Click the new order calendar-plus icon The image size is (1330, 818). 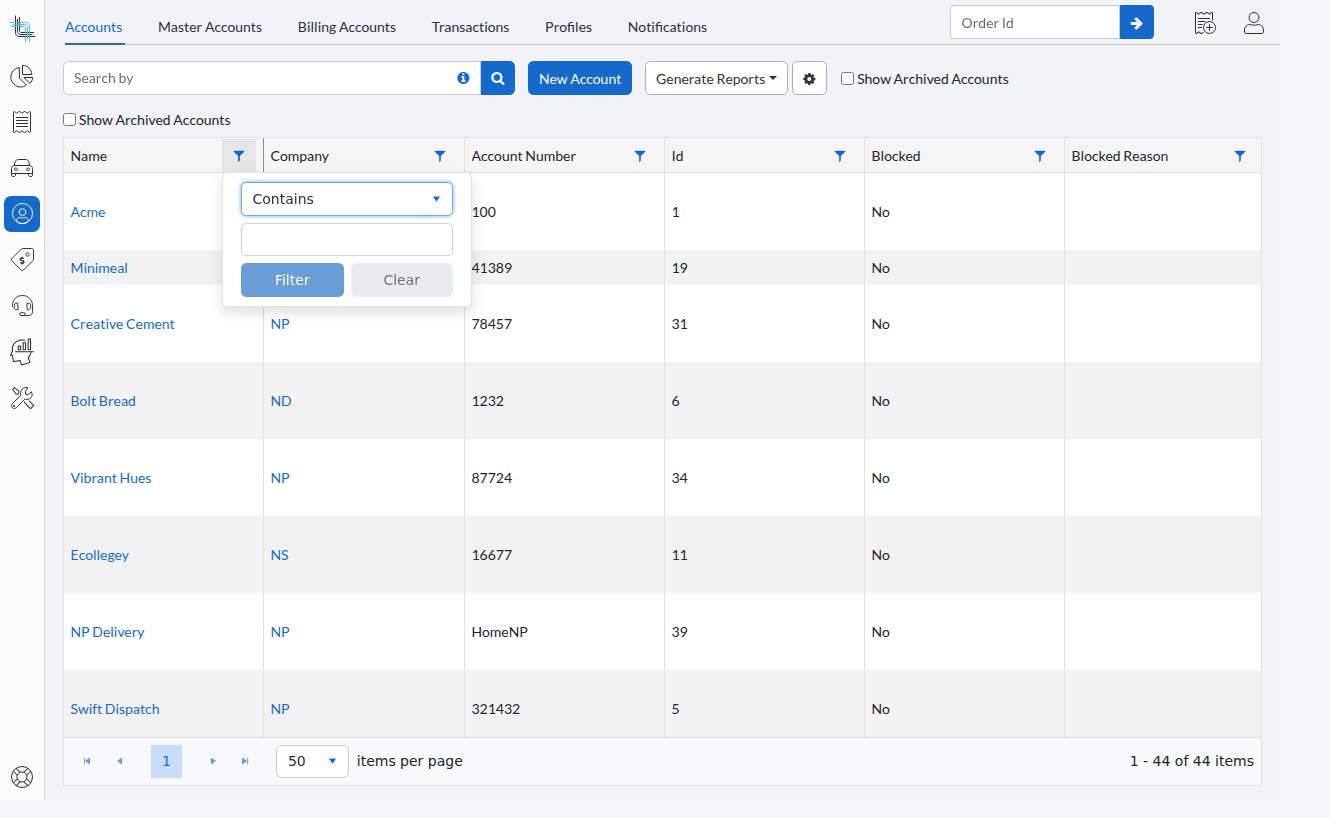[x=1205, y=23]
